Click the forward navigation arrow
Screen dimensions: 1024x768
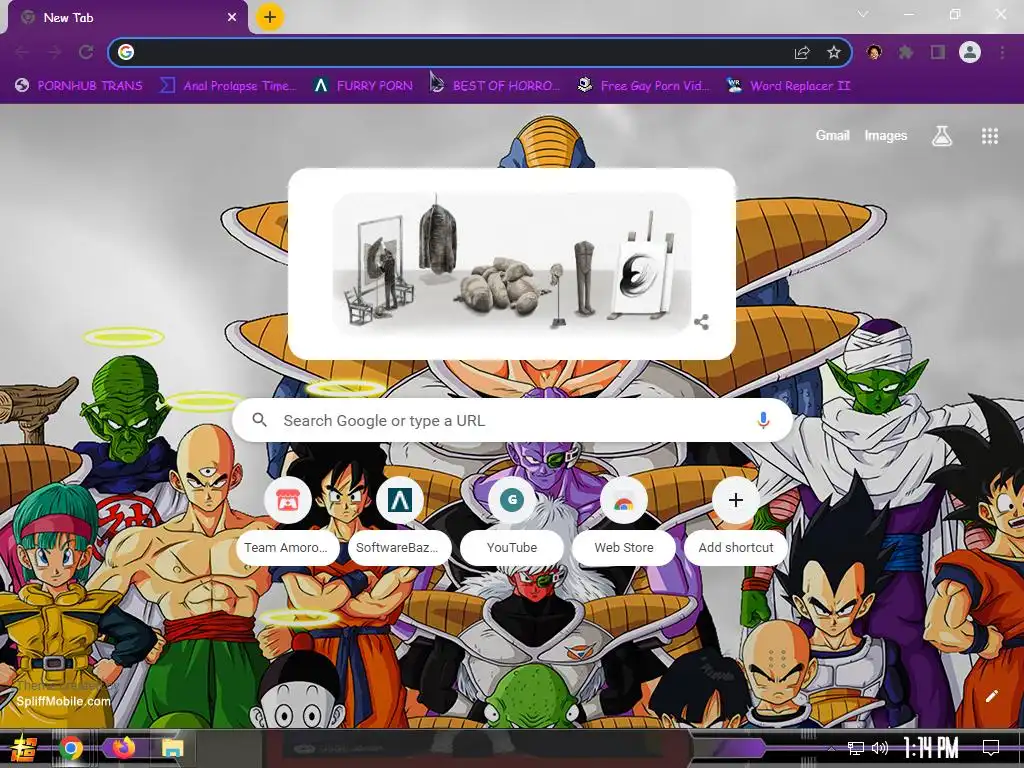(54, 52)
